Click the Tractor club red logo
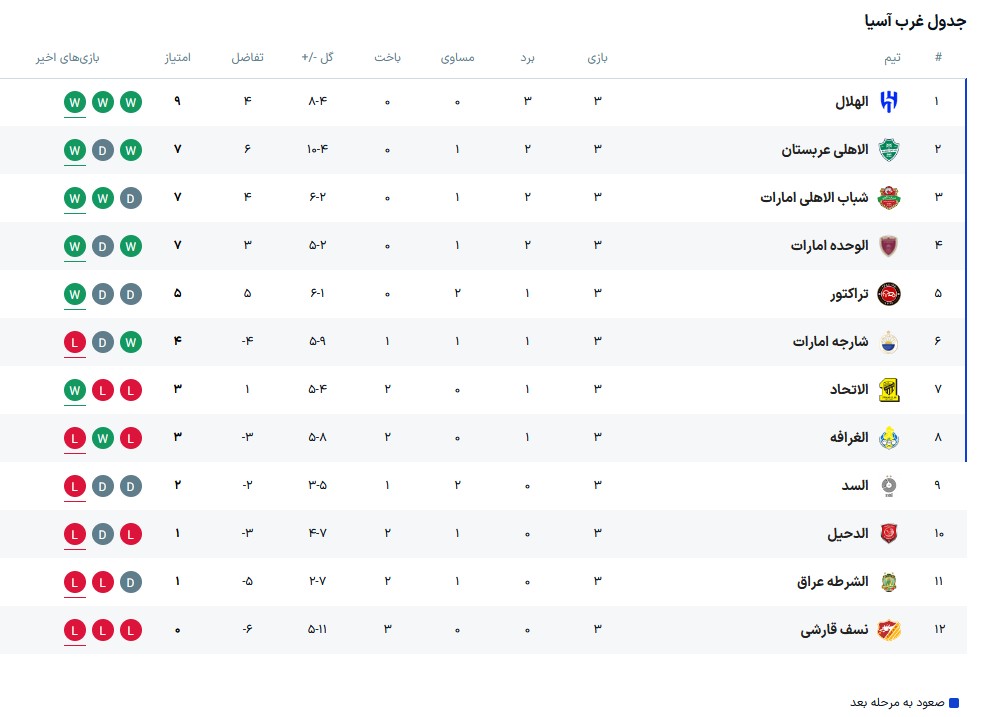 (x=889, y=294)
